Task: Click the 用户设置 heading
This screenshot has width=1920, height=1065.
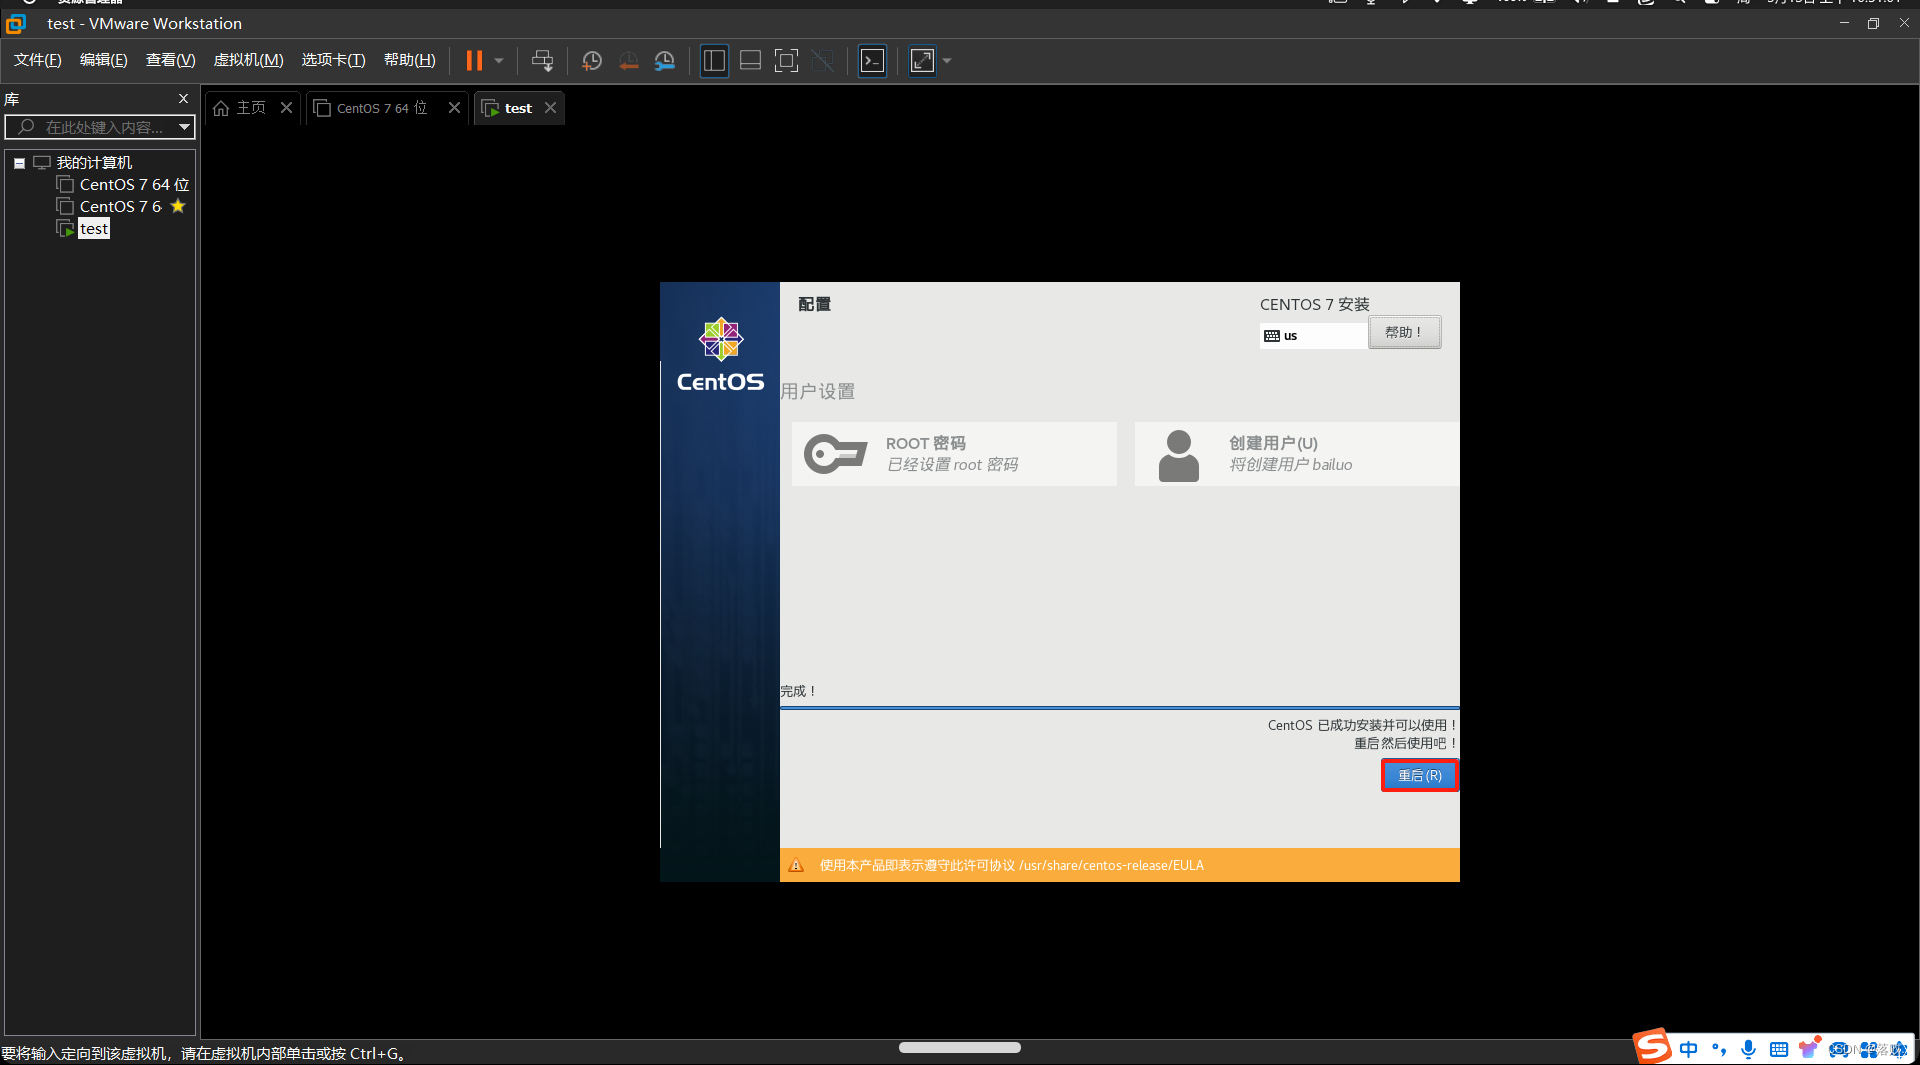Action: (x=817, y=392)
